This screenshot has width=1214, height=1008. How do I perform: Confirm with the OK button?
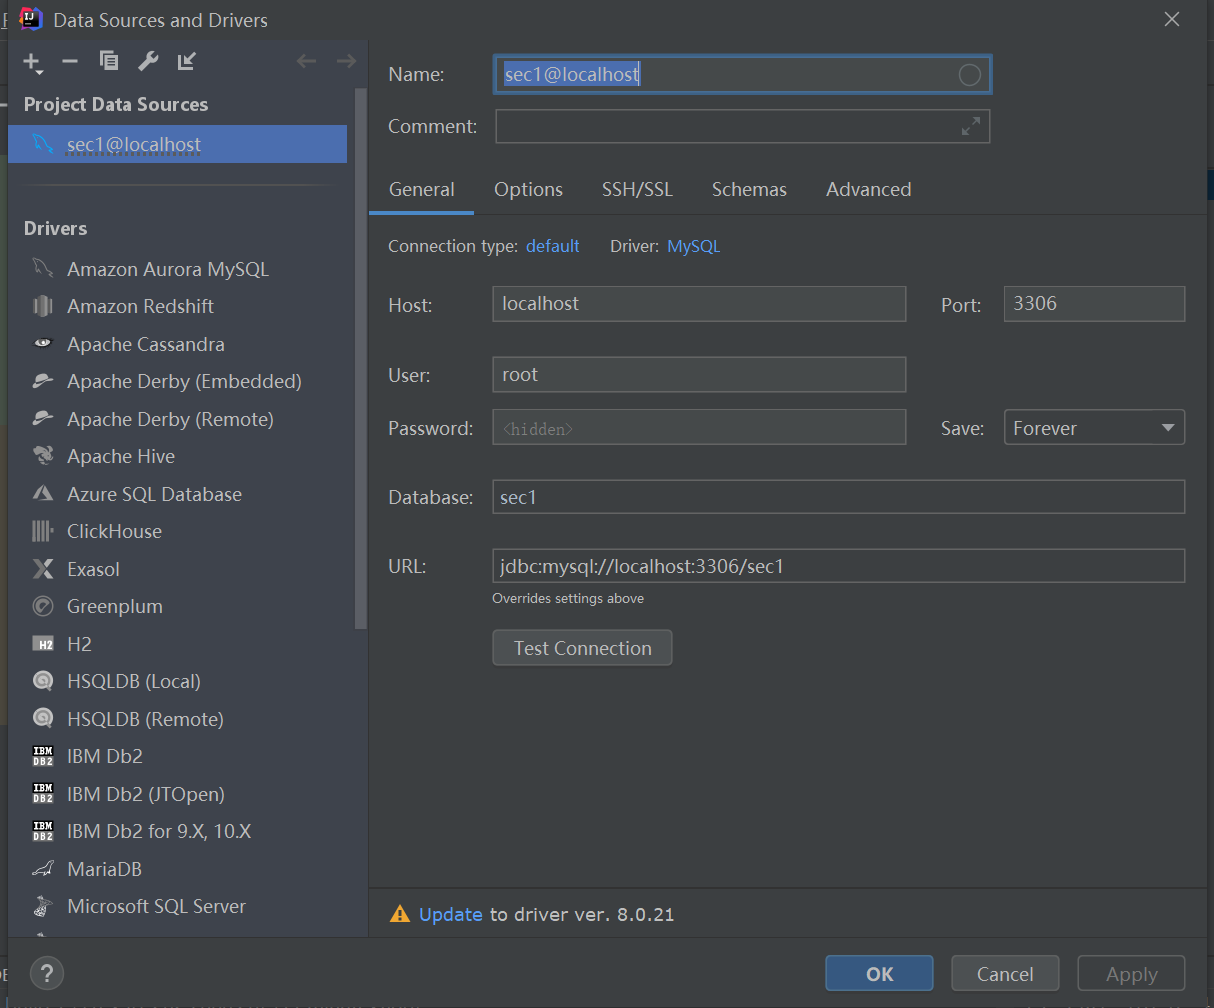(879, 974)
